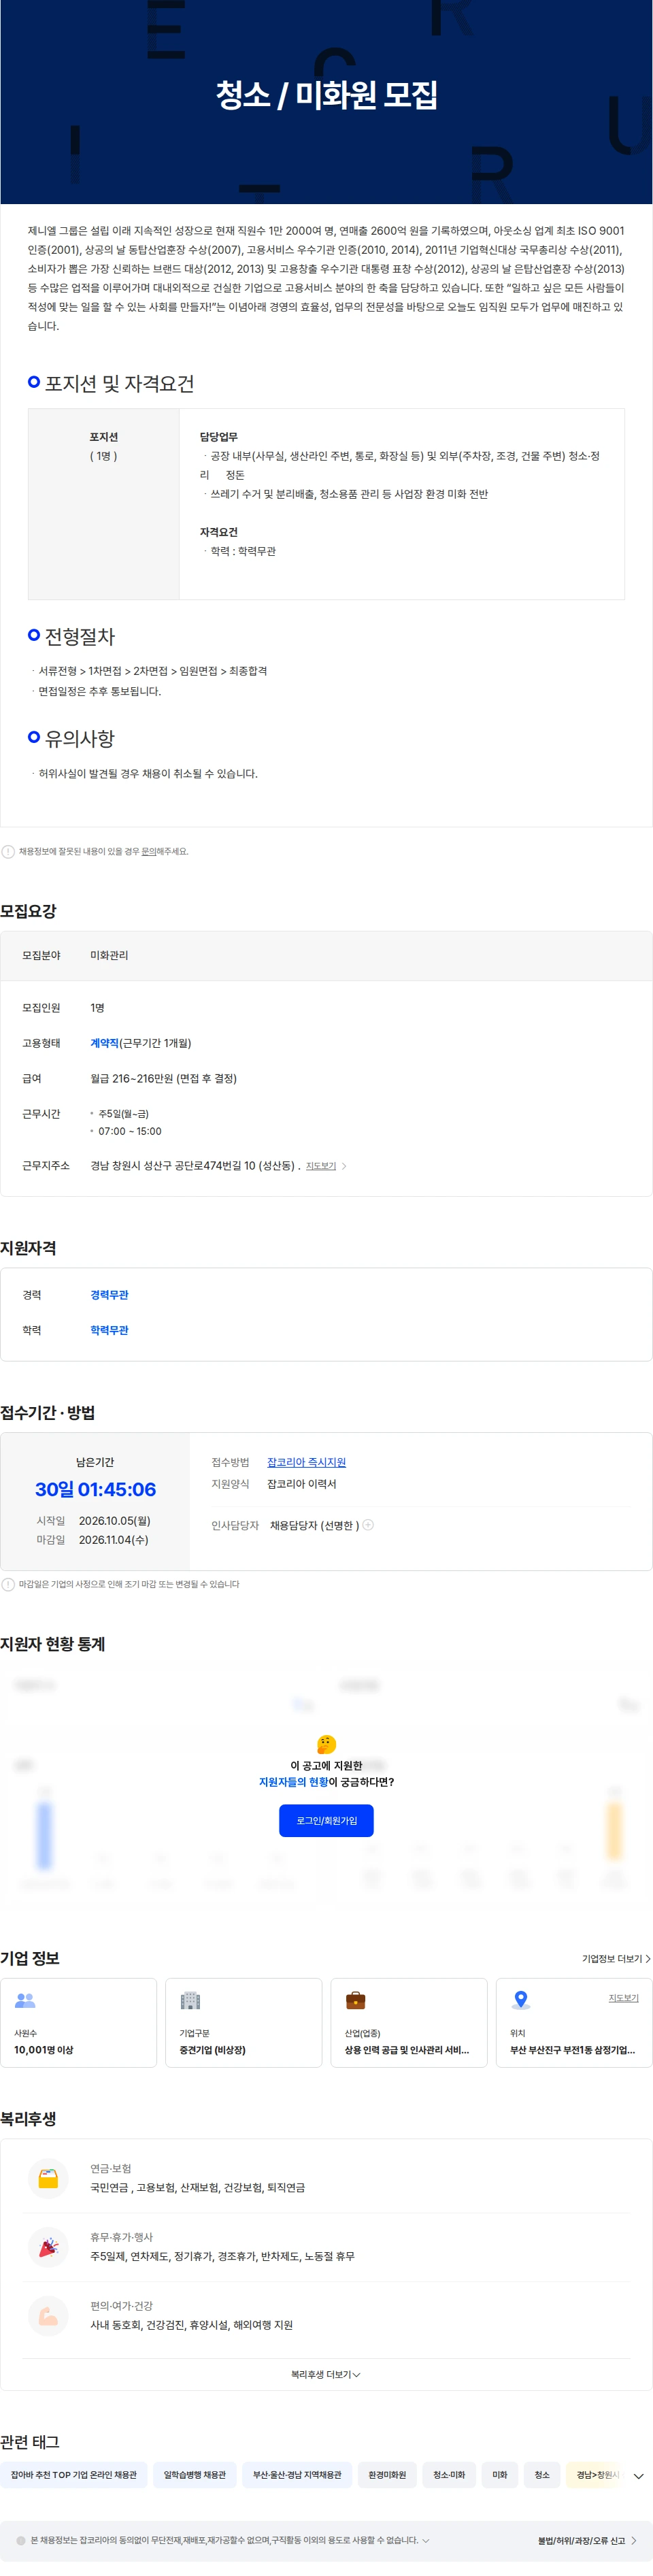
Task: Click 경력무관 under 지원자격
Action: pyautogui.click(x=109, y=1295)
